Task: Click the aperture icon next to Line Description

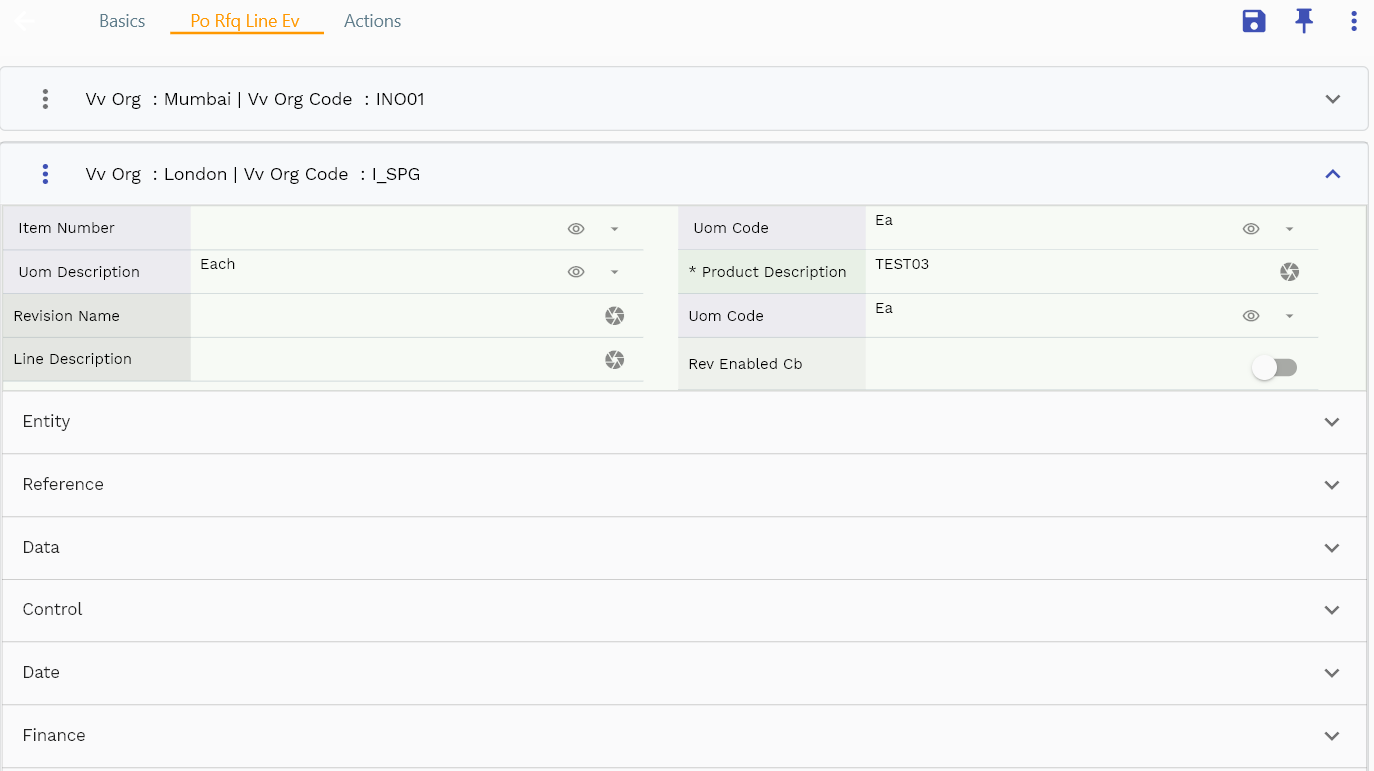Action: (x=614, y=359)
